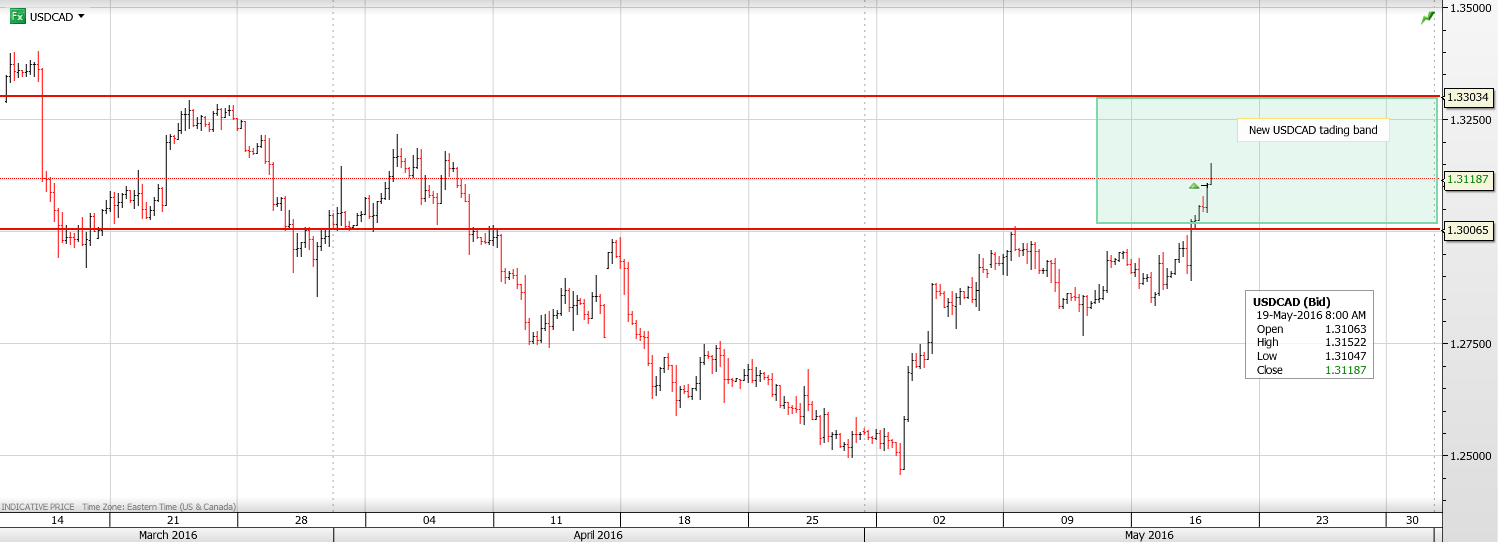Click date 16 on the time axis

1194,520
